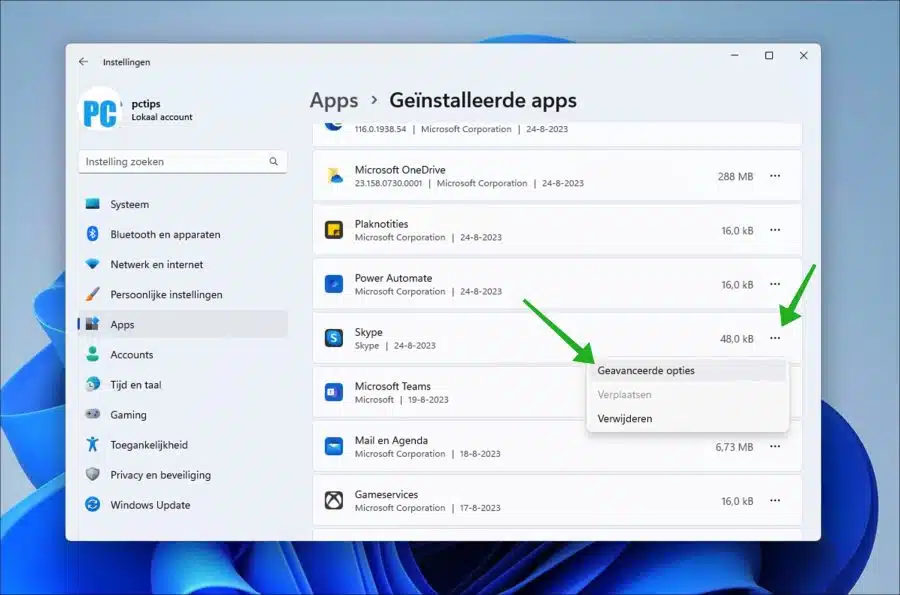This screenshot has height=595, width=900.
Task: Open more options for Plaknotities
Action: click(775, 230)
